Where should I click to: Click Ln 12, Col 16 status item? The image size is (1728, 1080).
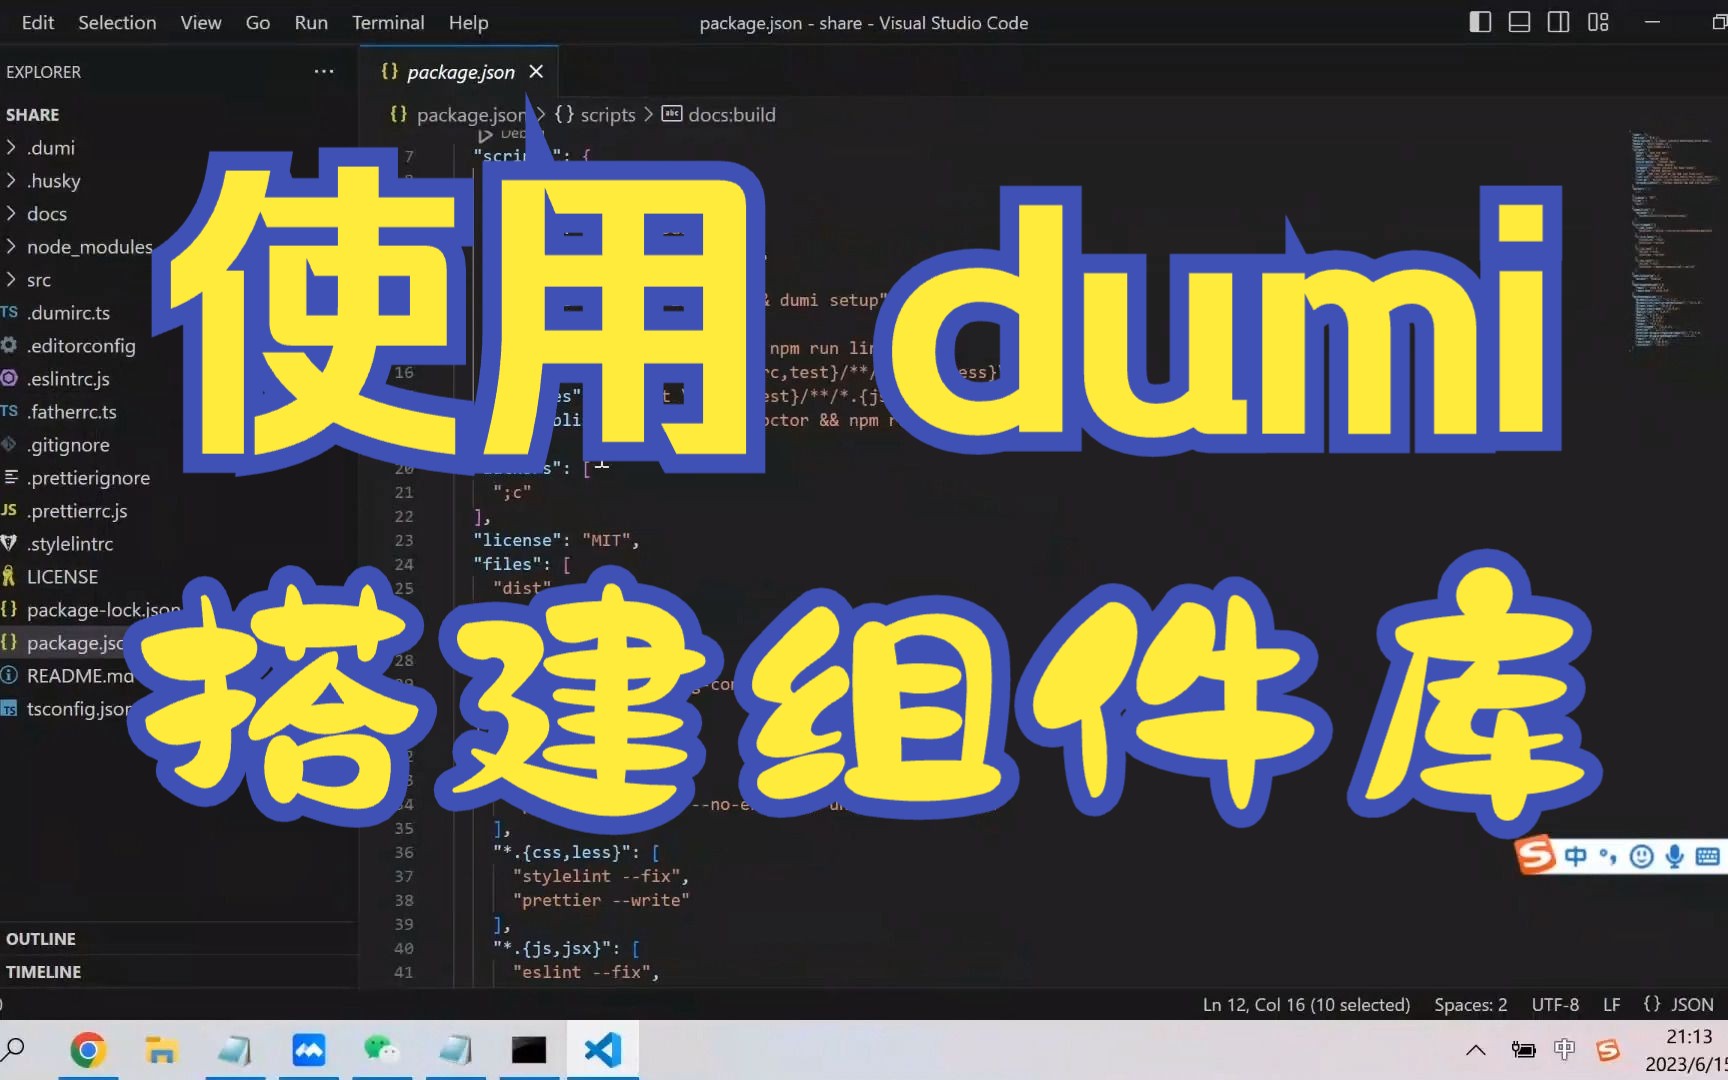tap(1306, 1004)
